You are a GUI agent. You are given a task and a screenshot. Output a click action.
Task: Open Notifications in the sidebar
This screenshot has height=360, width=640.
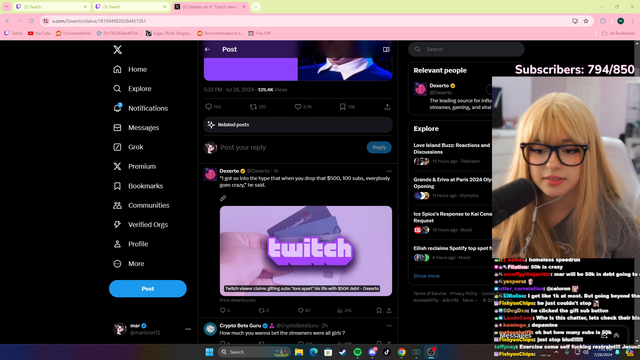click(x=141, y=108)
